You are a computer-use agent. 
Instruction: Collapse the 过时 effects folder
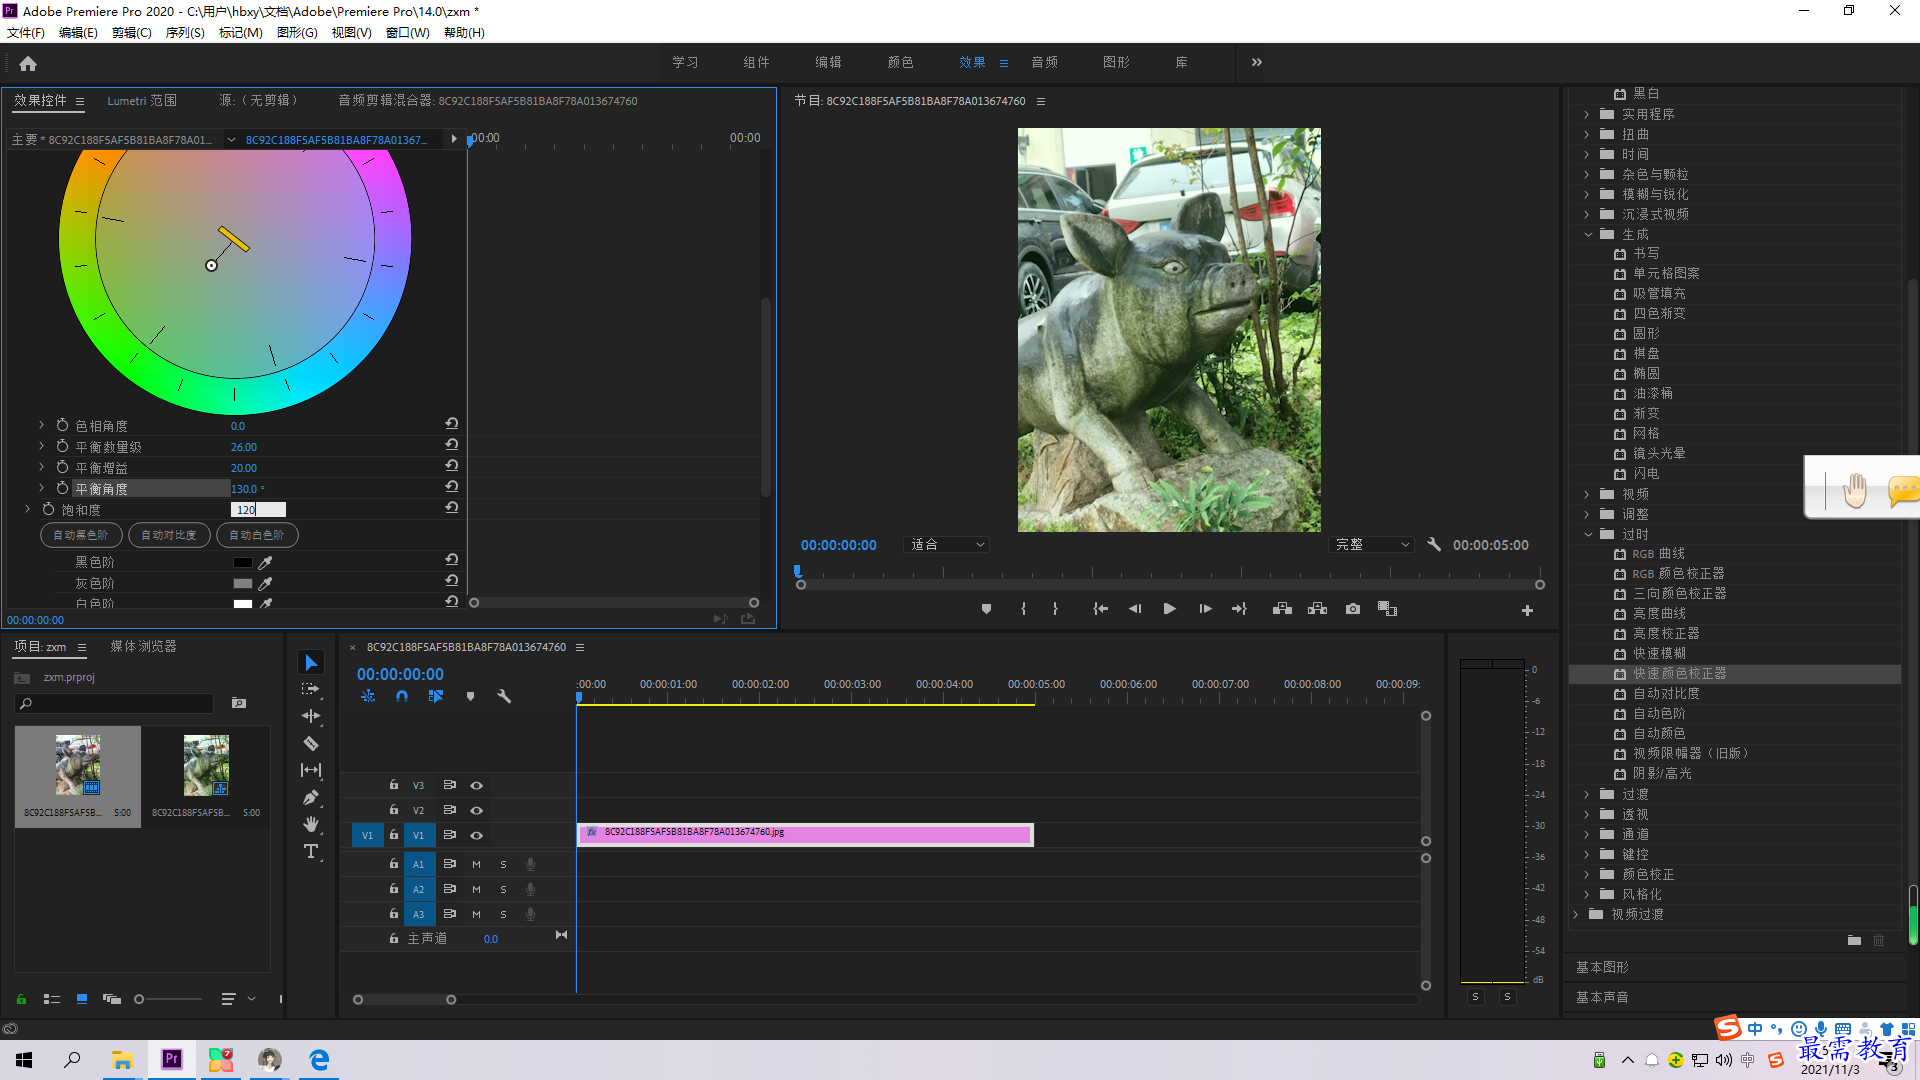1587,535
